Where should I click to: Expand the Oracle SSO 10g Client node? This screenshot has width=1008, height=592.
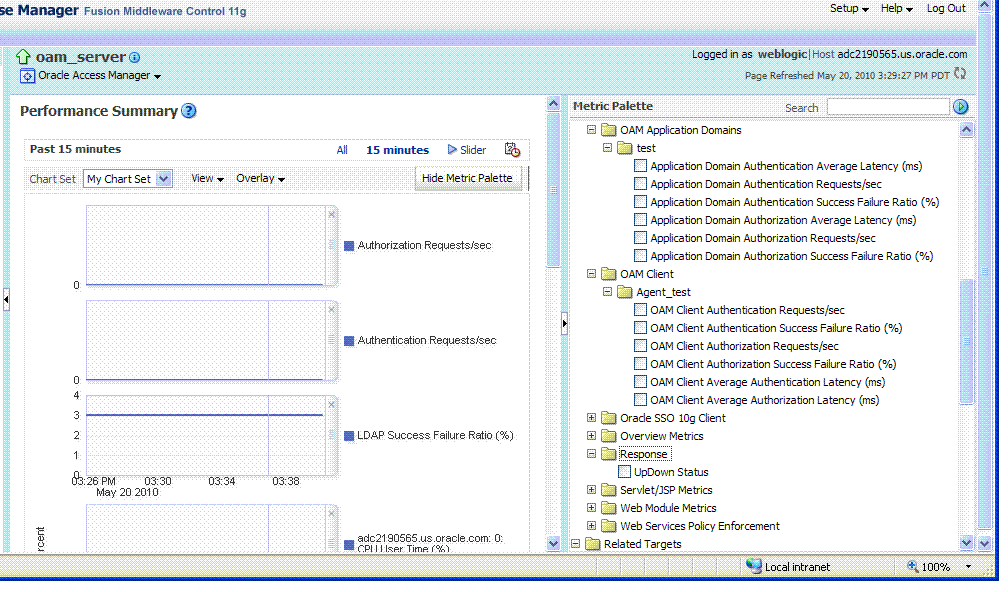(x=591, y=418)
